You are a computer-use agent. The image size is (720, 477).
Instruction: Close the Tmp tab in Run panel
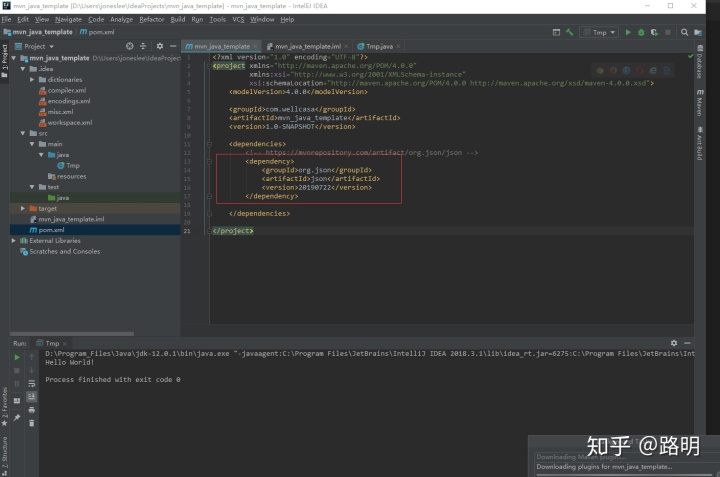click(65, 343)
